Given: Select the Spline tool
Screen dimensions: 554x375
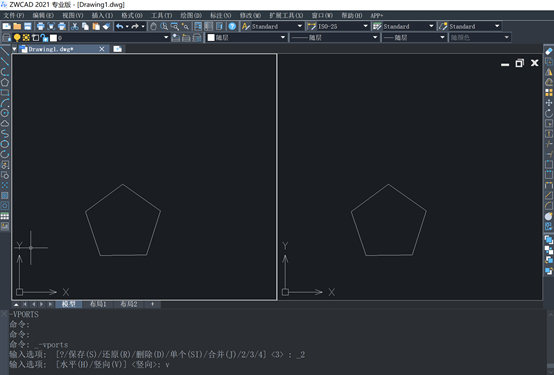Looking at the screenshot, I should coord(5,134).
